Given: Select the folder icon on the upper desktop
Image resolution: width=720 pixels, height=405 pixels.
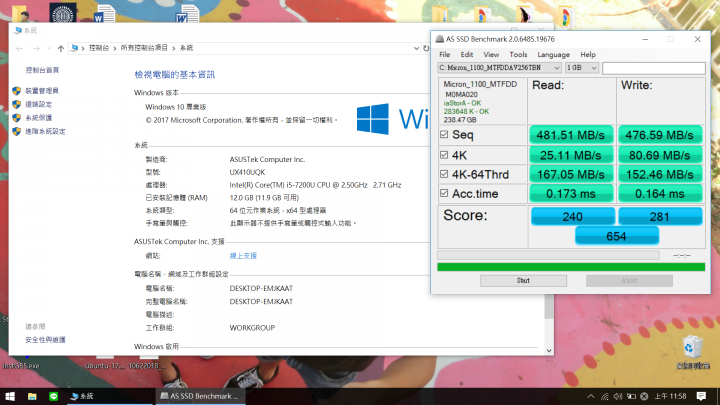Looking at the screenshot, I should pyautogui.click(x=440, y=13).
